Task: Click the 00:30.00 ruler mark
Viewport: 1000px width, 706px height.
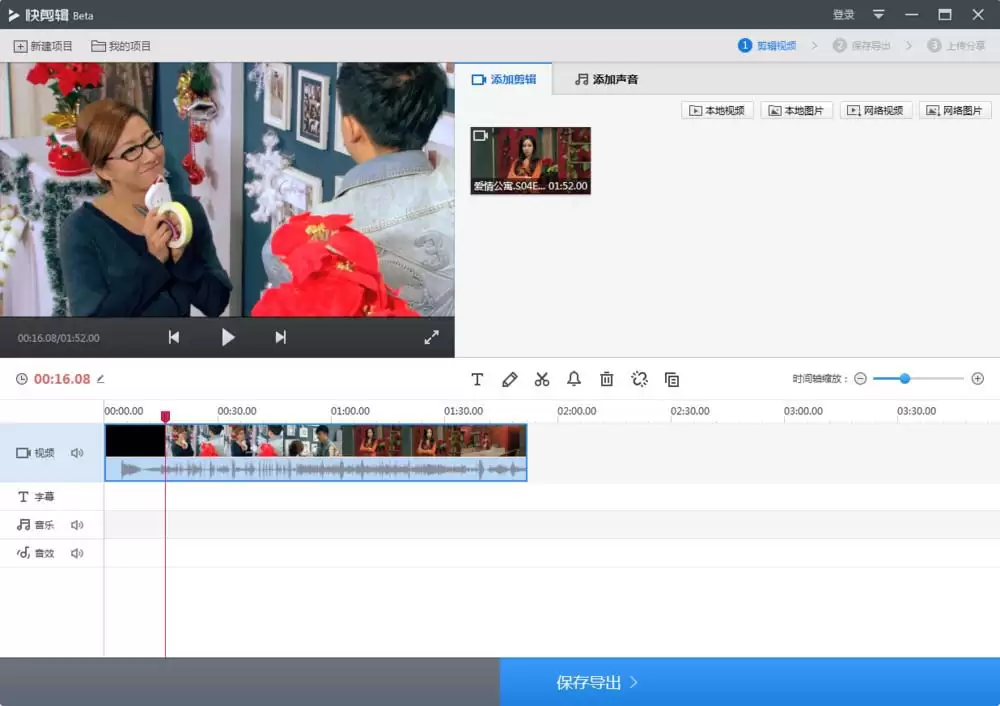Action: tap(237, 411)
